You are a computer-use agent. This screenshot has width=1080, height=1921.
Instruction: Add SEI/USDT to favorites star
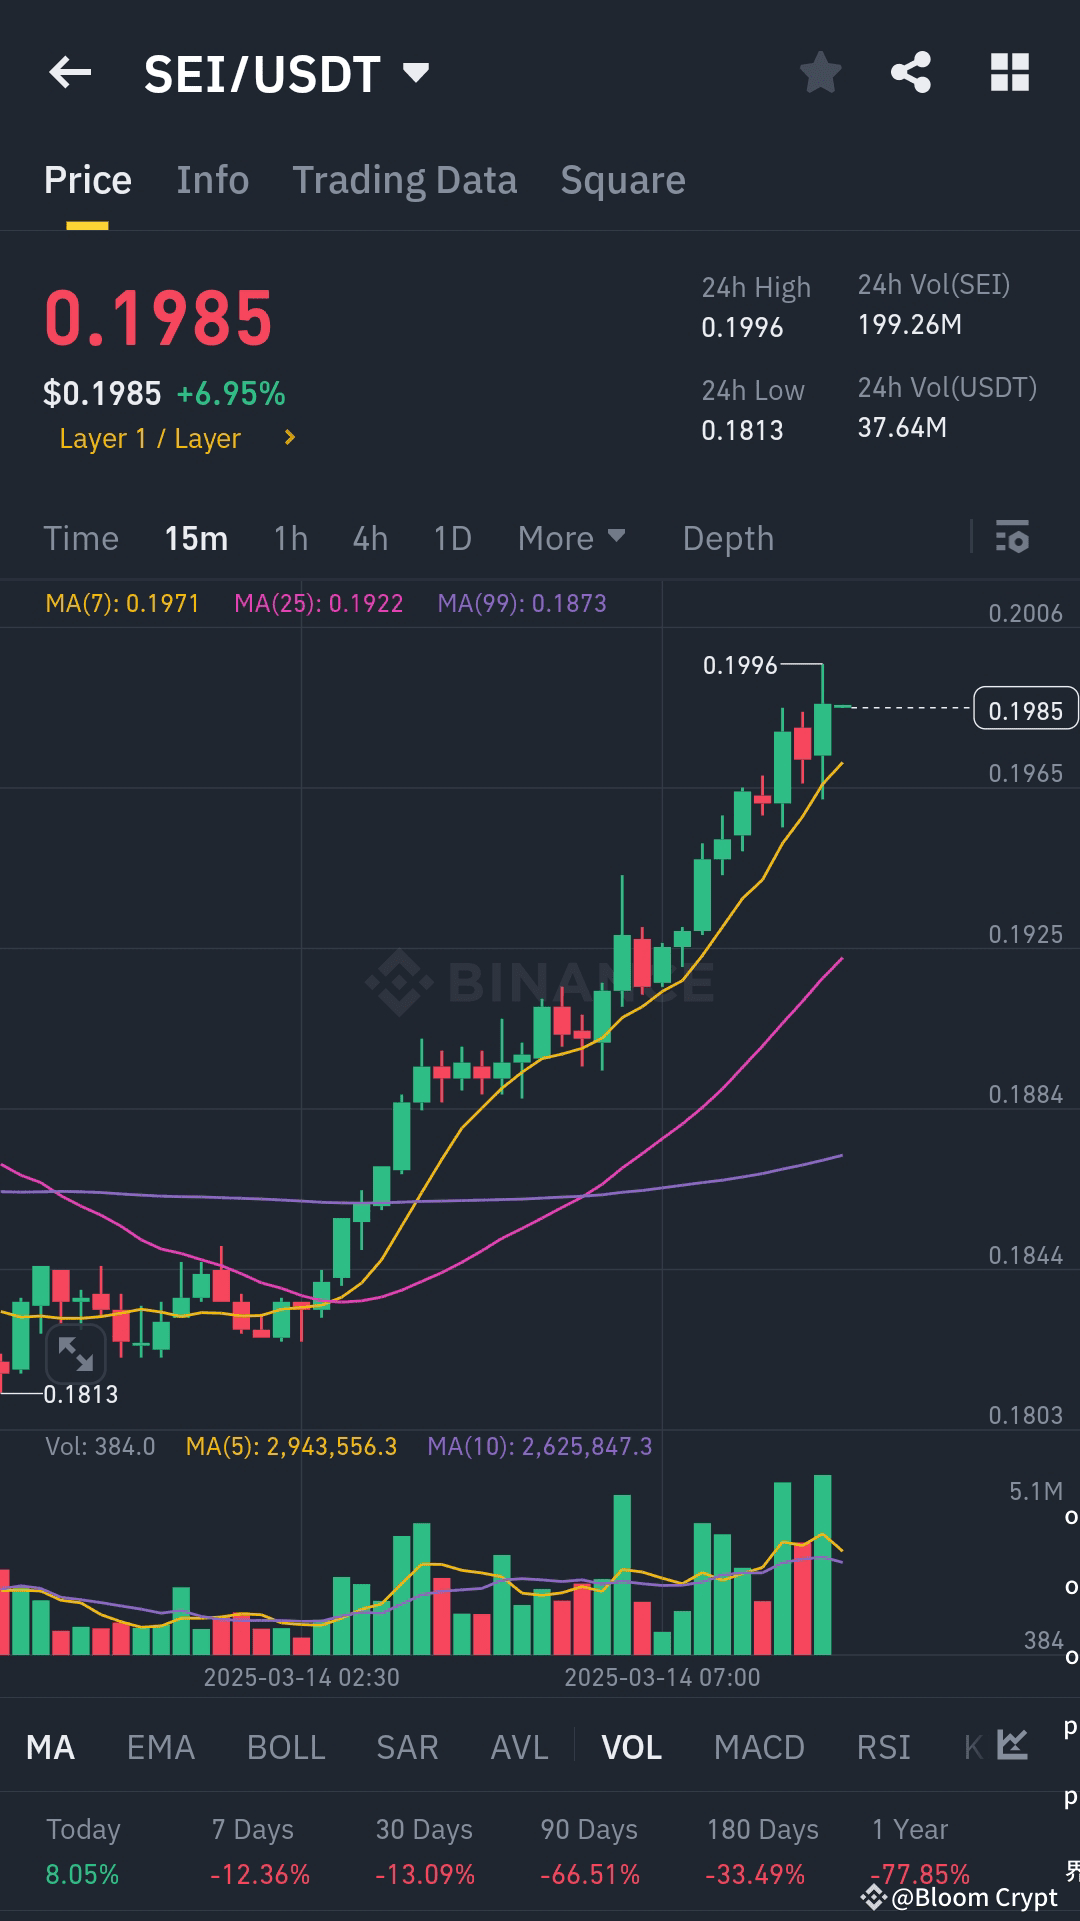pos(821,72)
